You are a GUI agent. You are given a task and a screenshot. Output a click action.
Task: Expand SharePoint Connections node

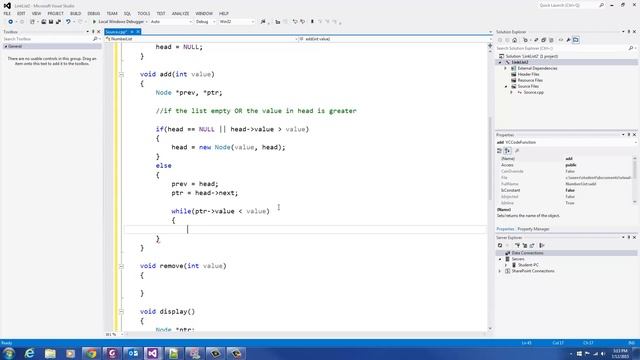click(500, 271)
